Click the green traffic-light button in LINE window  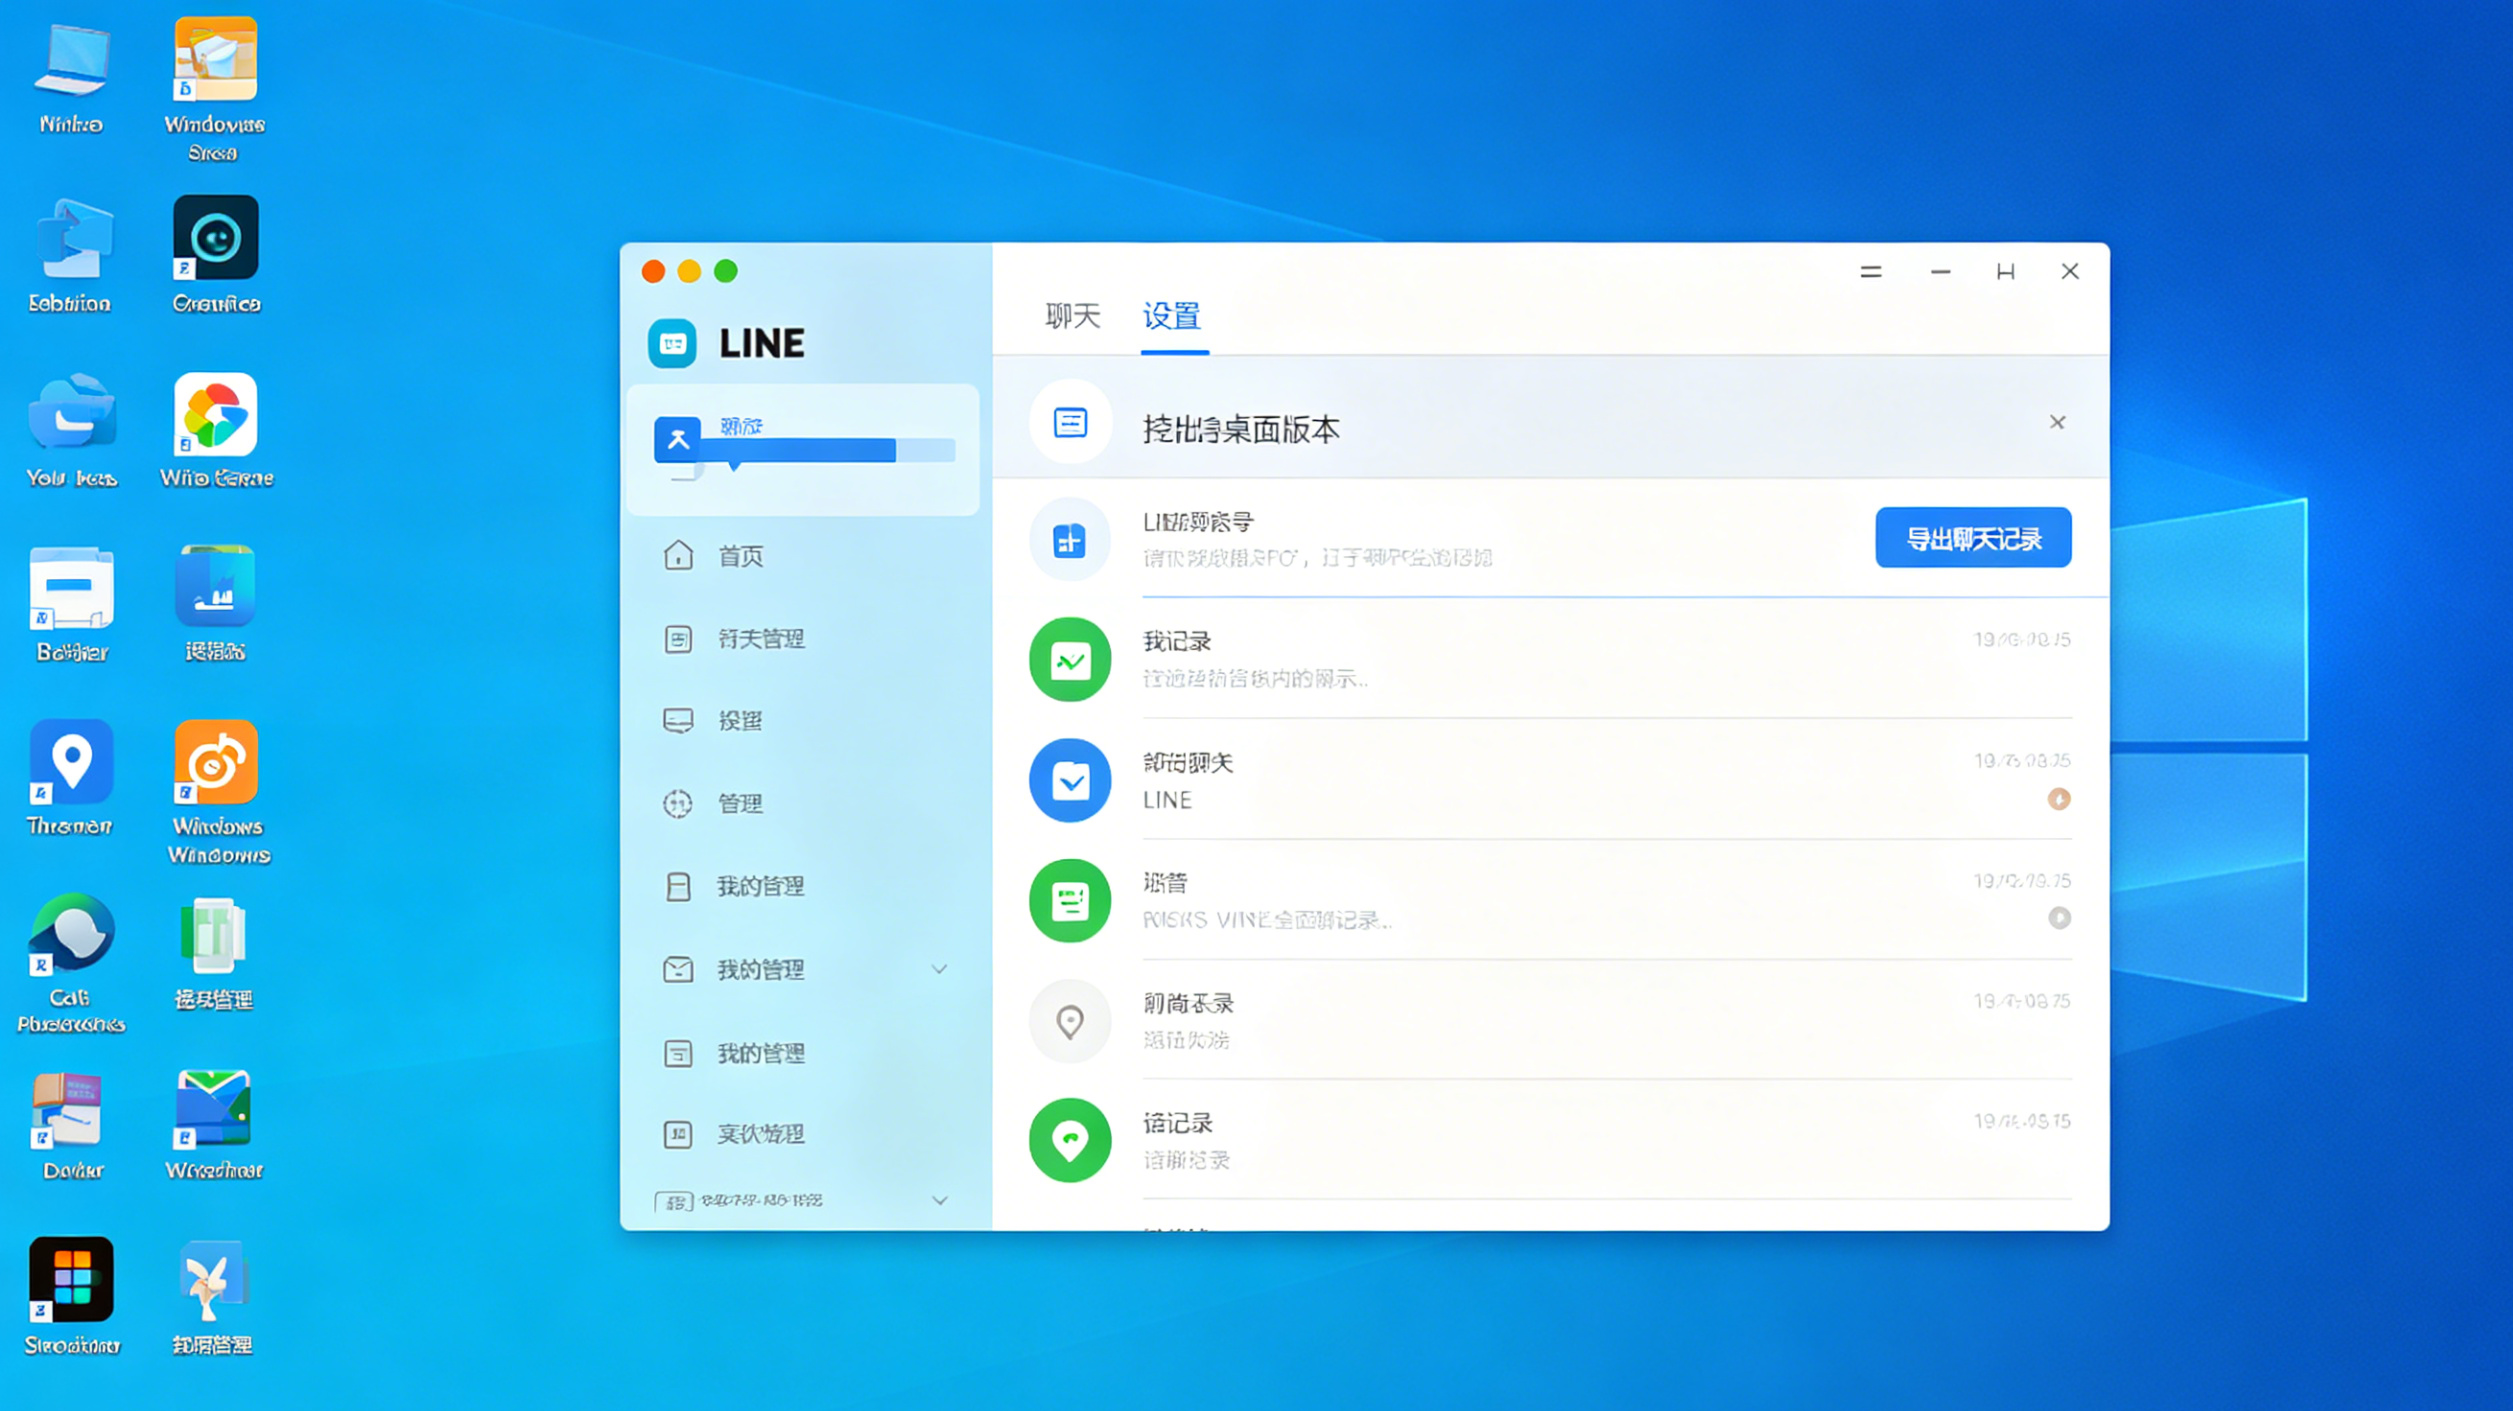click(x=726, y=271)
